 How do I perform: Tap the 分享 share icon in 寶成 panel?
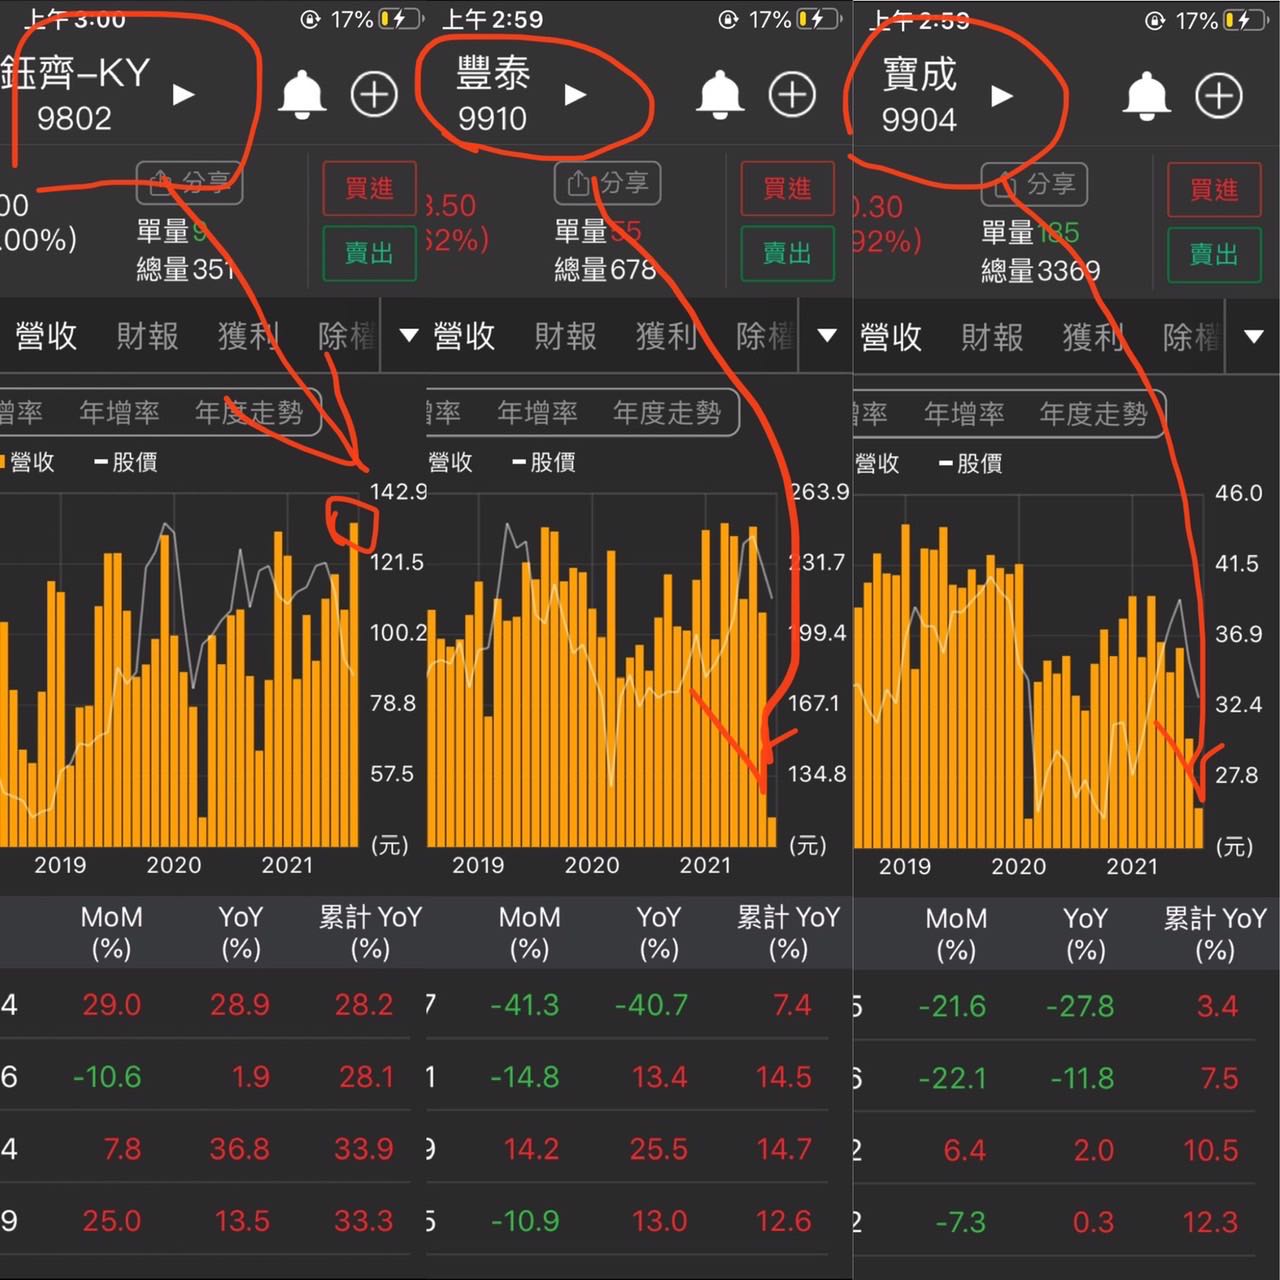pyautogui.click(x=1034, y=184)
